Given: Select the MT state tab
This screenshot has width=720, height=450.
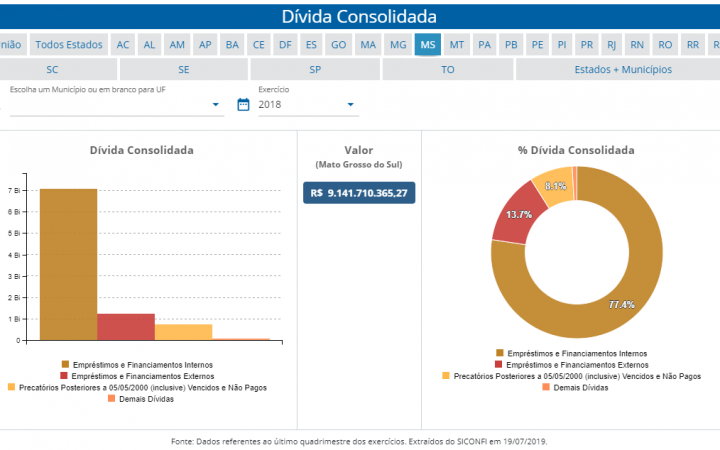Looking at the screenshot, I should [456, 45].
